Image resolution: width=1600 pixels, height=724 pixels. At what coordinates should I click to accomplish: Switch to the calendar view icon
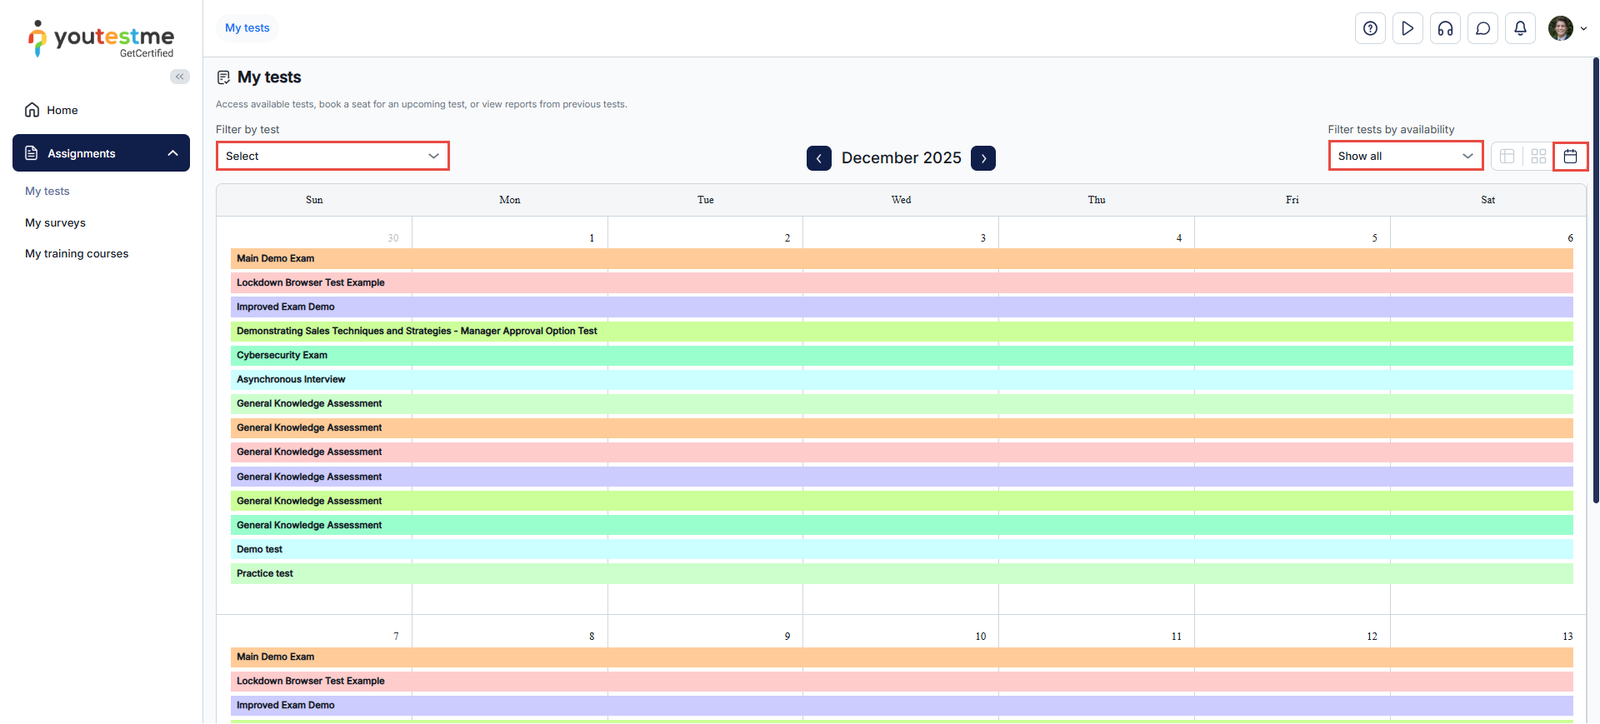[x=1570, y=156]
